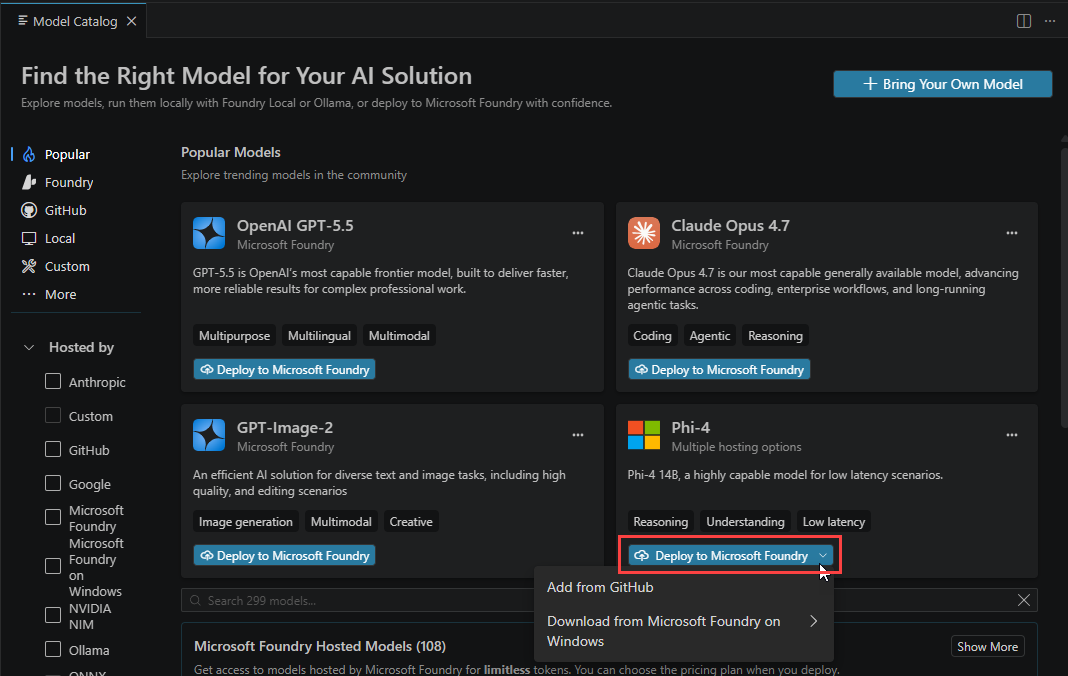Toggle the Anthropic hosted-by checkbox

[x=53, y=381]
